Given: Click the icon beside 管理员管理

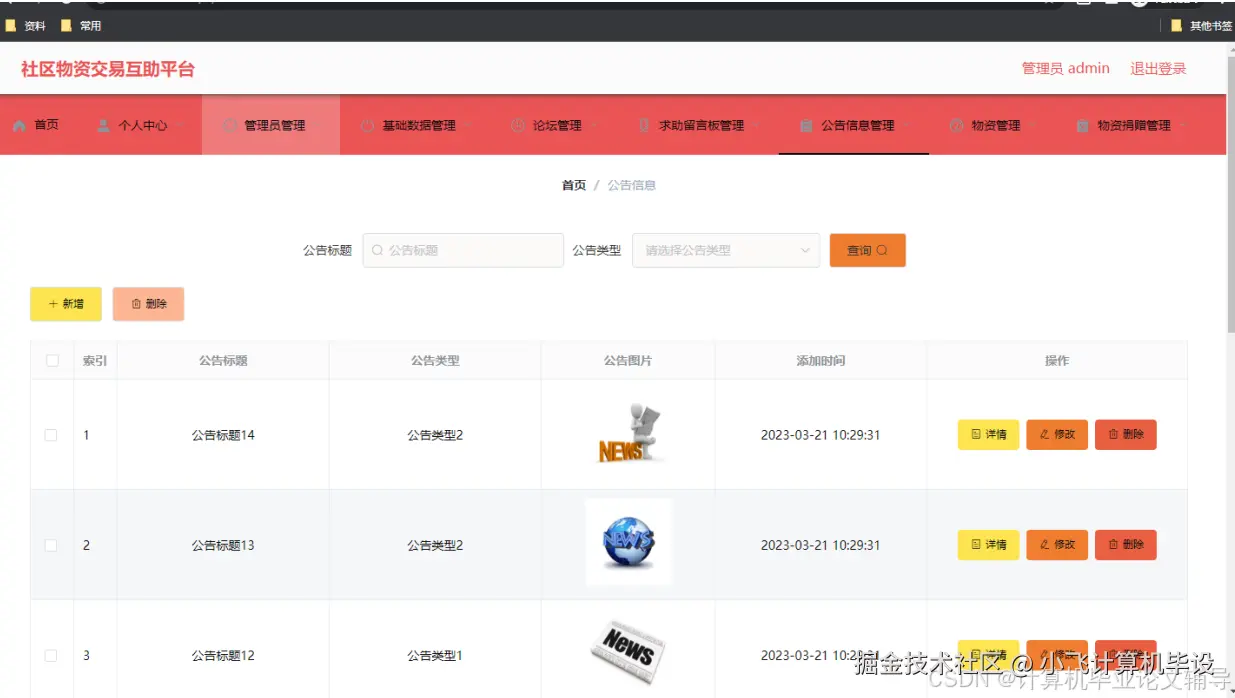Looking at the screenshot, I should 230,126.
